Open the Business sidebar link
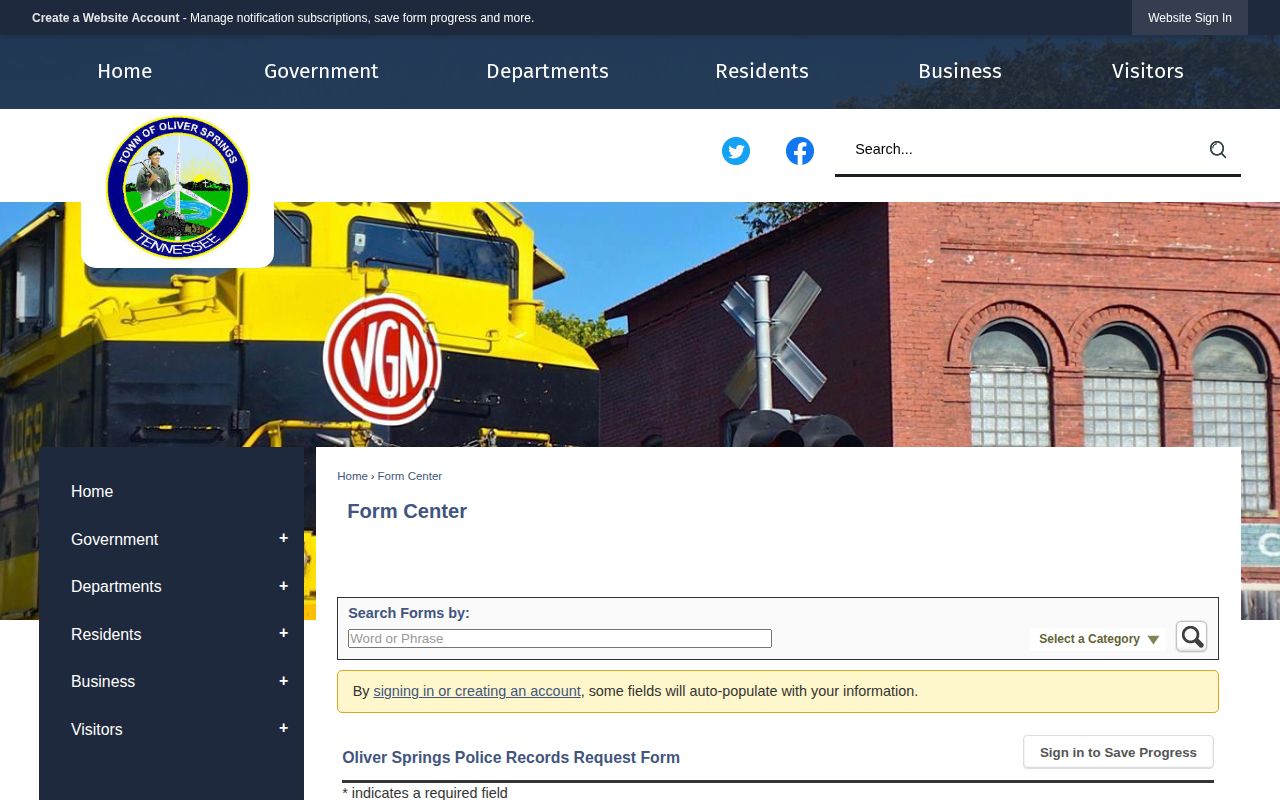 pyautogui.click(x=103, y=681)
